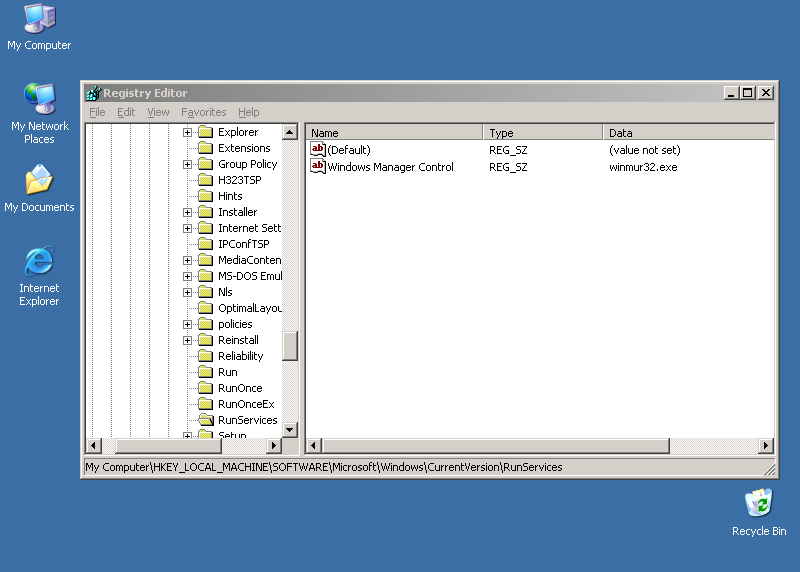Click the Hints key folder icon
Screen dimensions: 800x572
(206, 196)
